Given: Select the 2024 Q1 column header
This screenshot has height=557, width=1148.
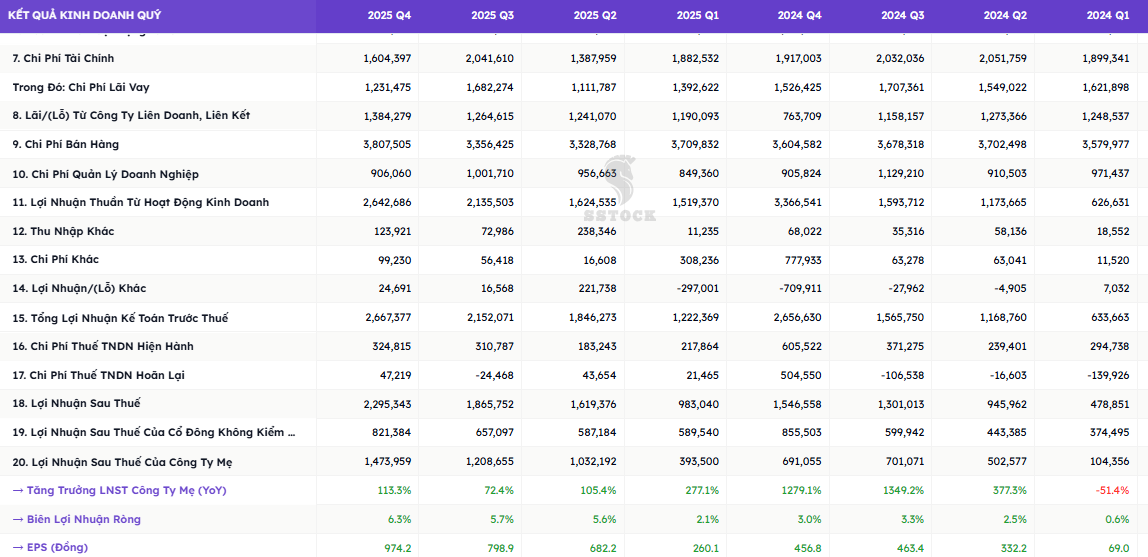Looking at the screenshot, I should click(x=1108, y=15).
